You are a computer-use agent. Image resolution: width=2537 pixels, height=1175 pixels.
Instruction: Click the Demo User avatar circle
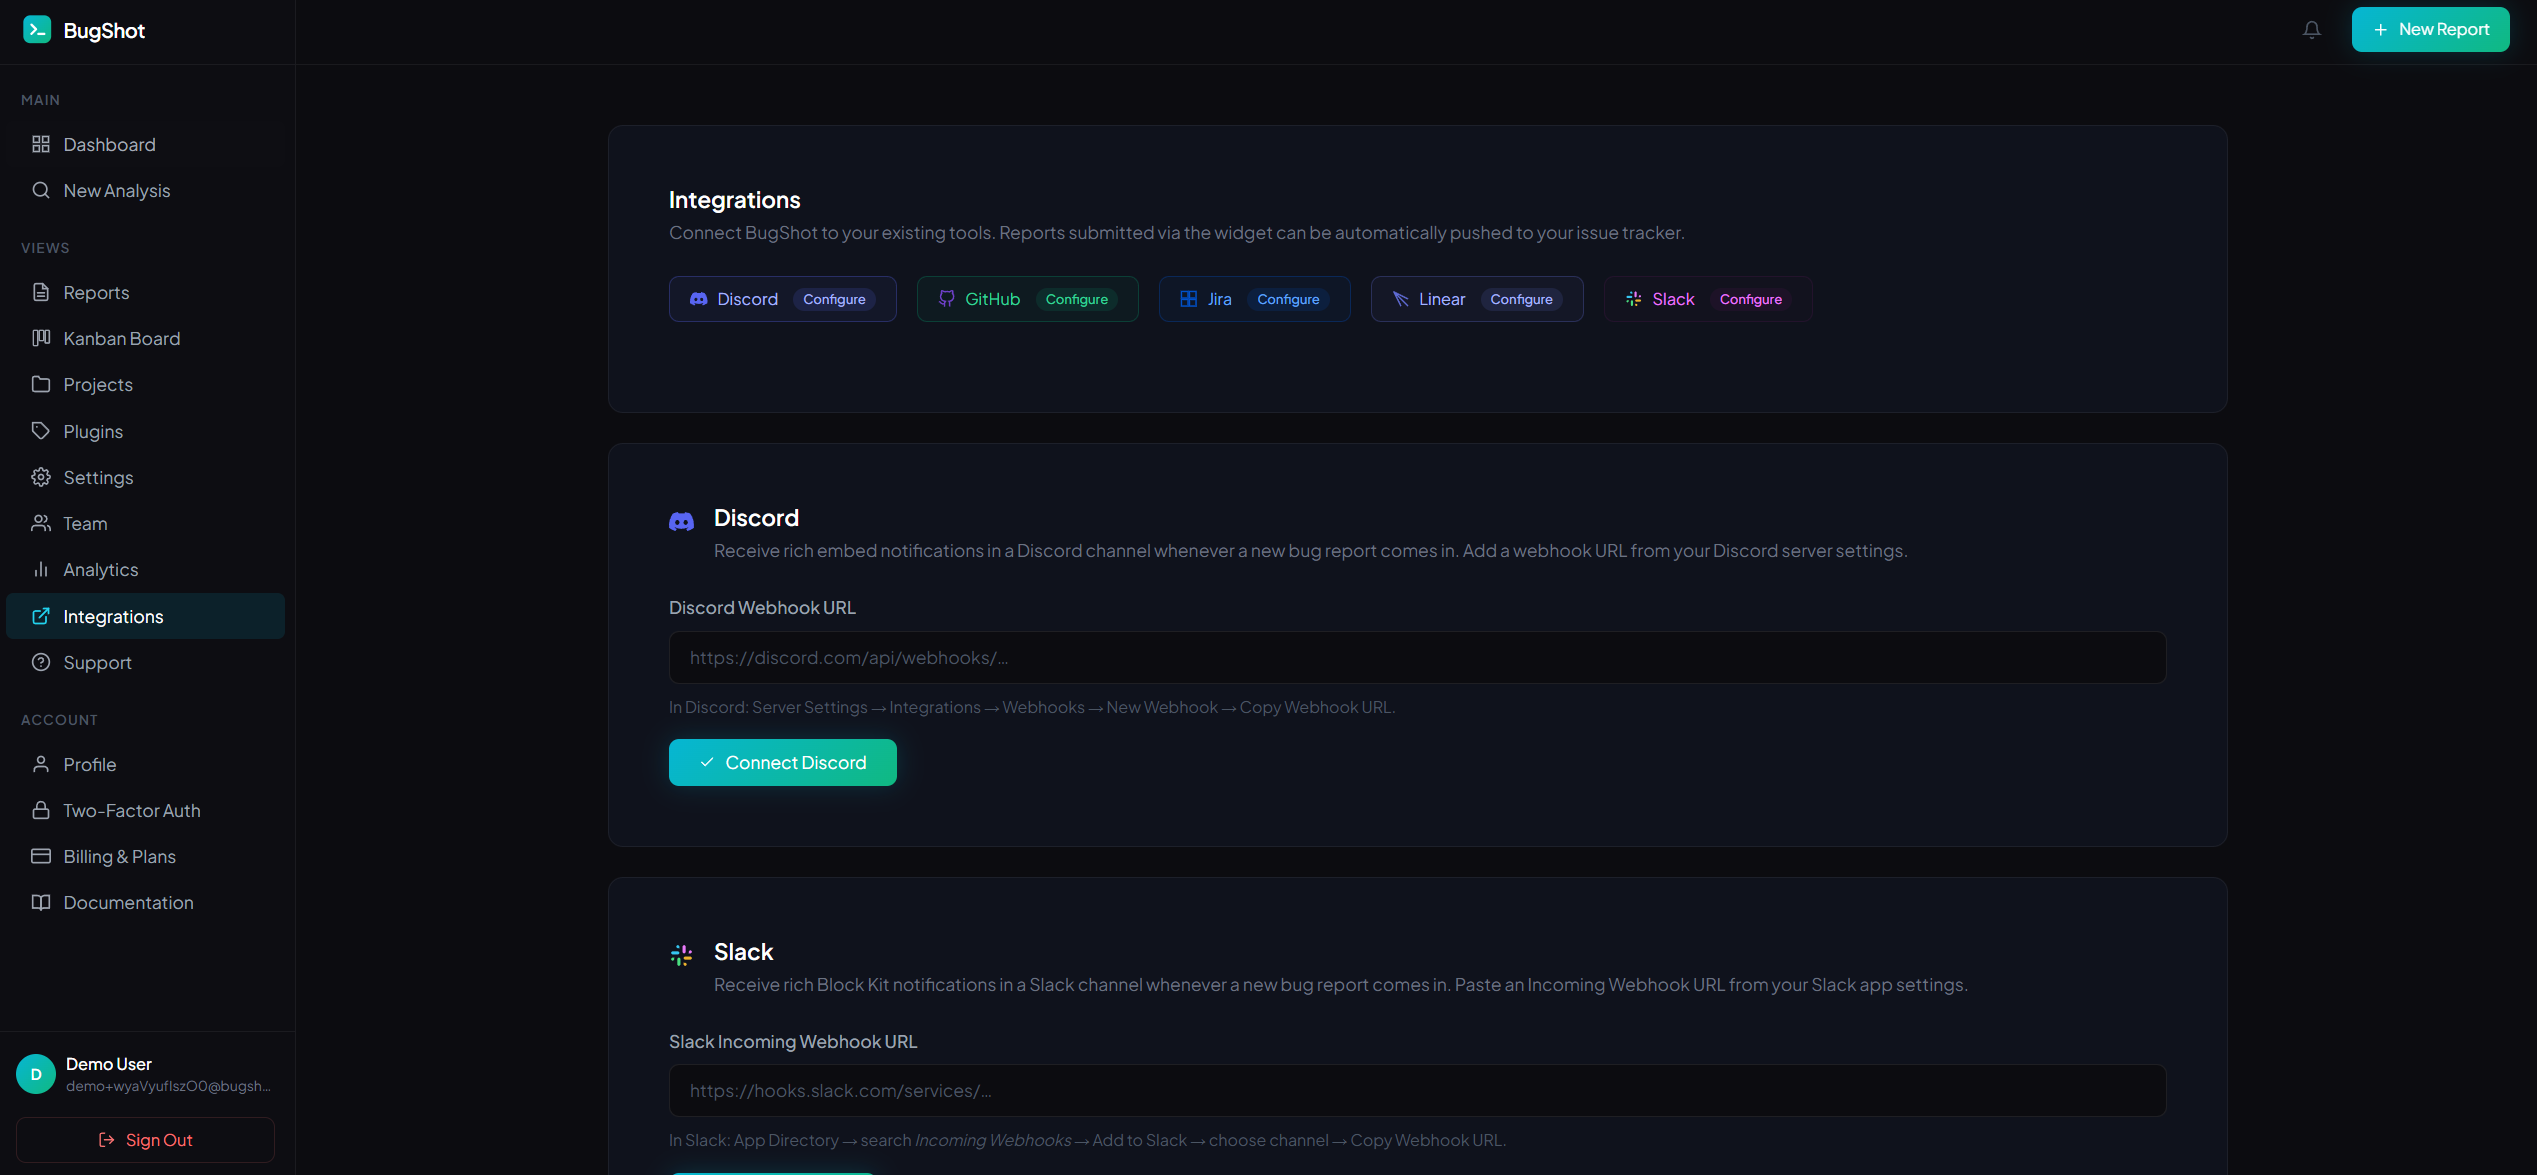point(36,1074)
